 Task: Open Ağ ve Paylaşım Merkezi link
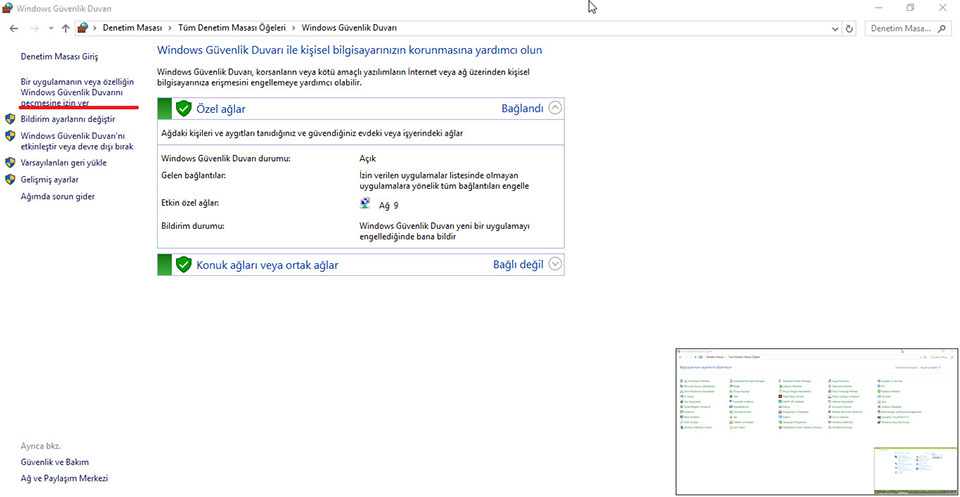point(64,478)
